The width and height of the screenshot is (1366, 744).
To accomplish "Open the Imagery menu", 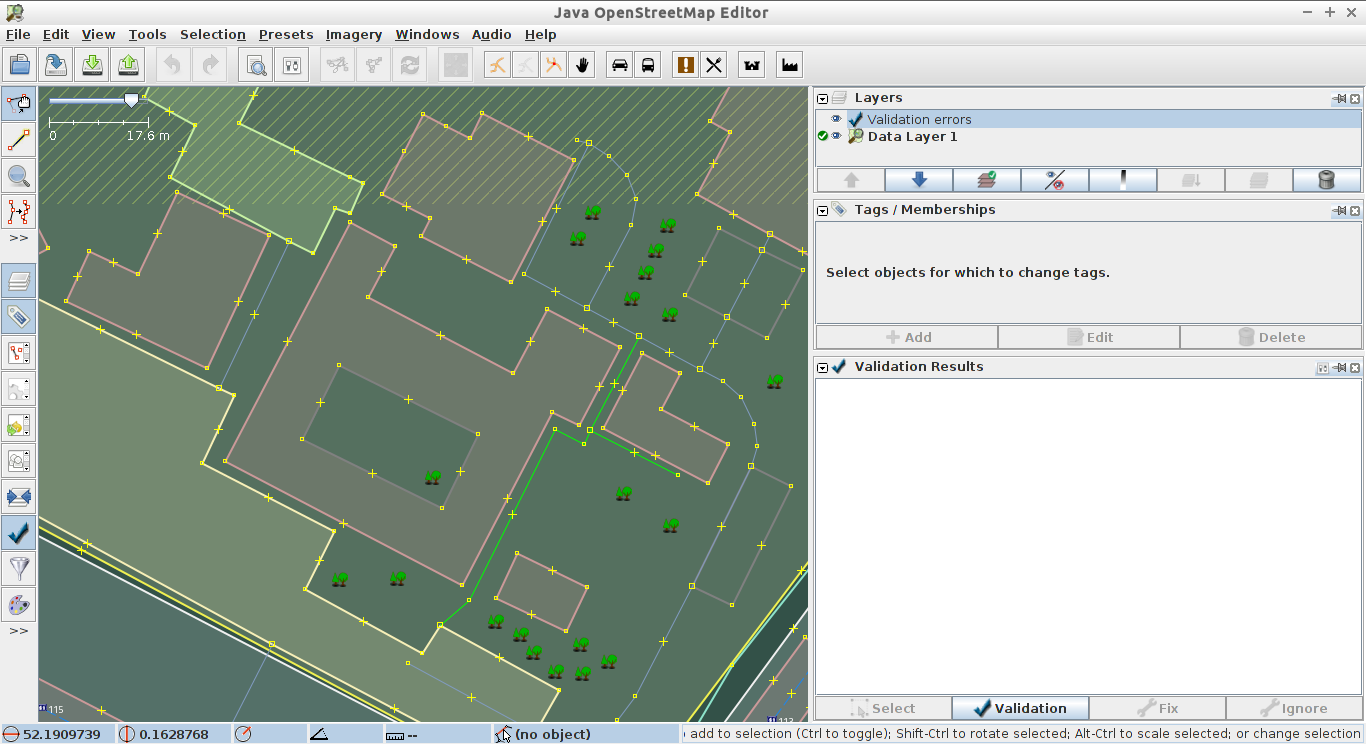I will click(354, 34).
